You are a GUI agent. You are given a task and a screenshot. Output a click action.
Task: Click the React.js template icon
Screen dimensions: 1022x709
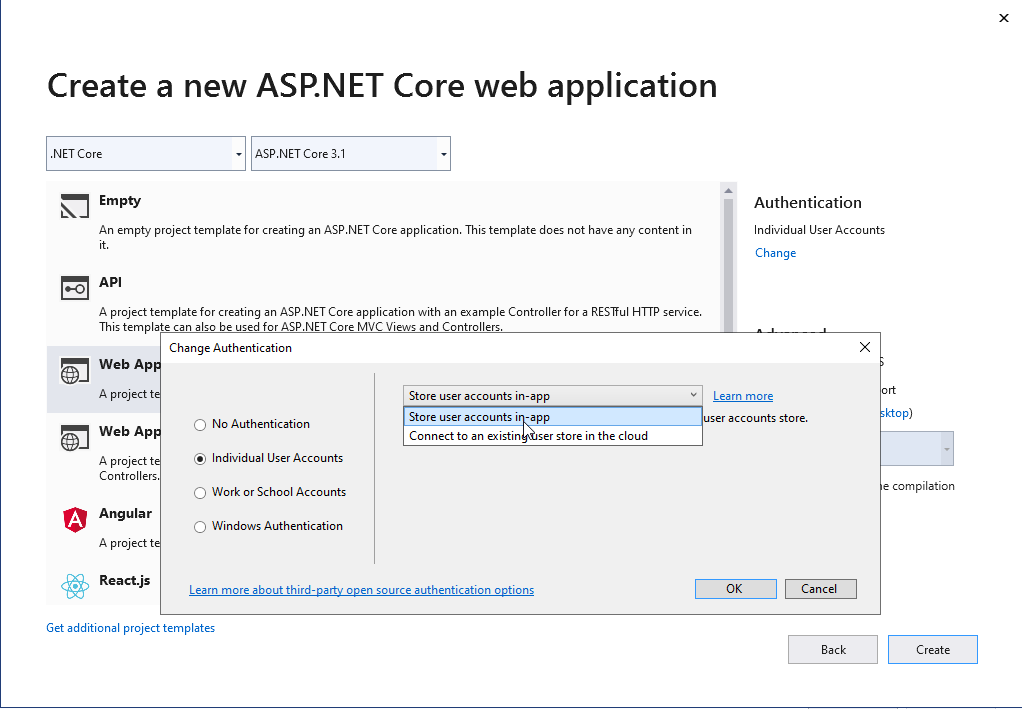pos(76,586)
